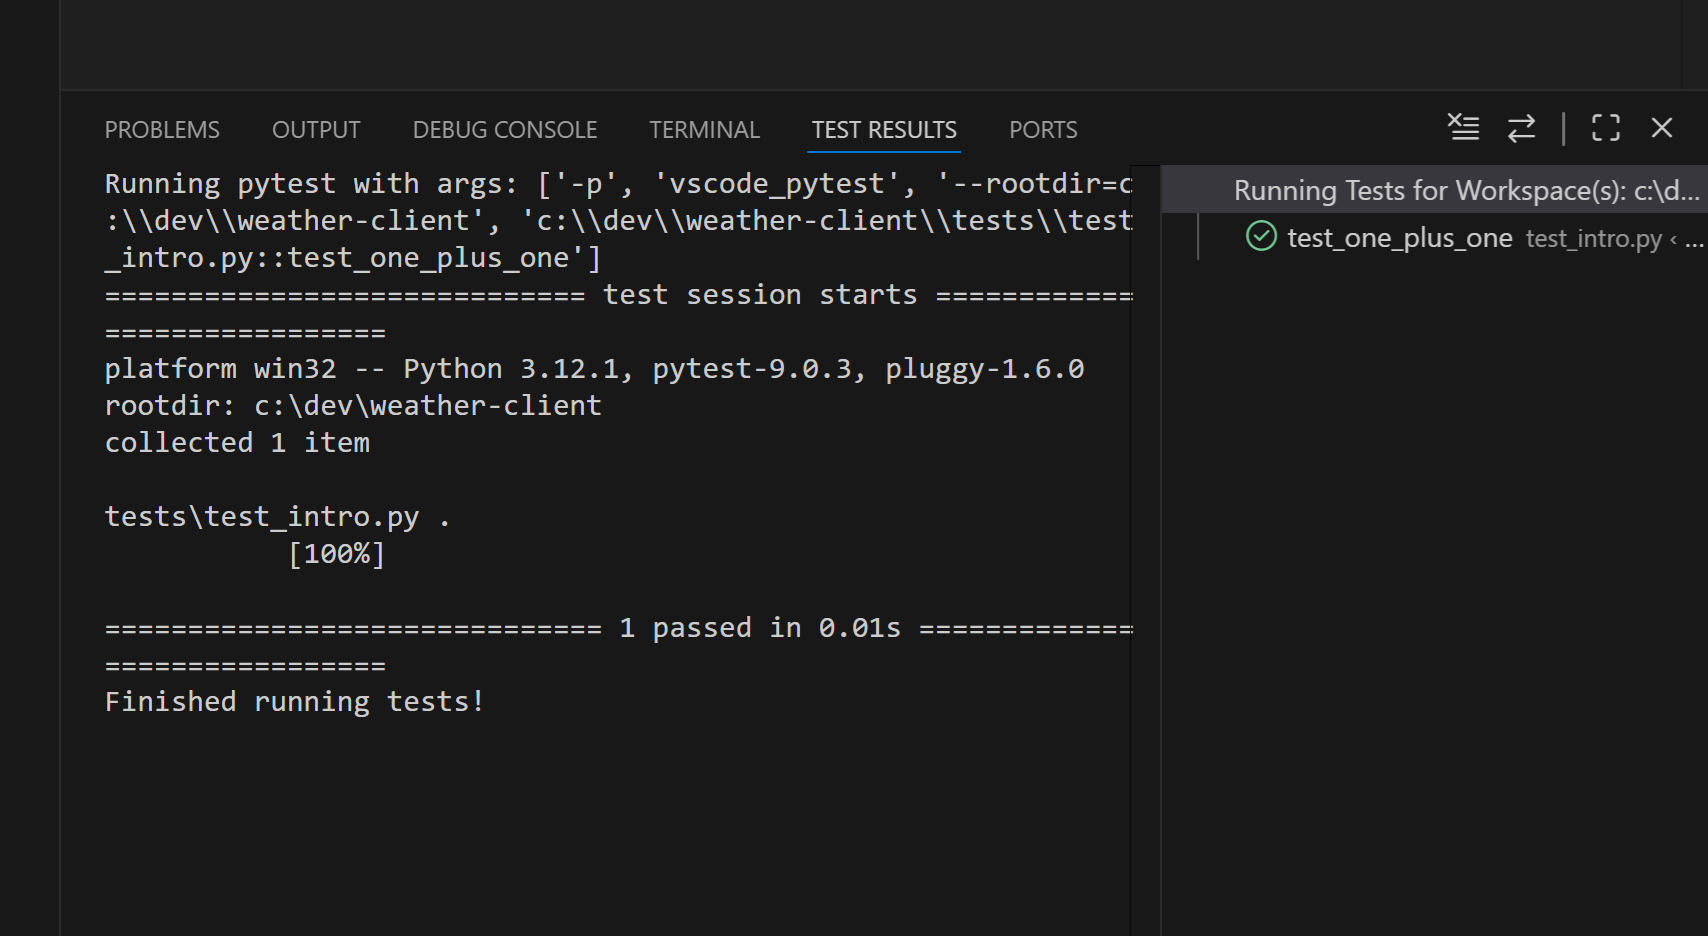Click the double-arrow swap icon in panel toolbar
The height and width of the screenshot is (936, 1708).
1521,128
